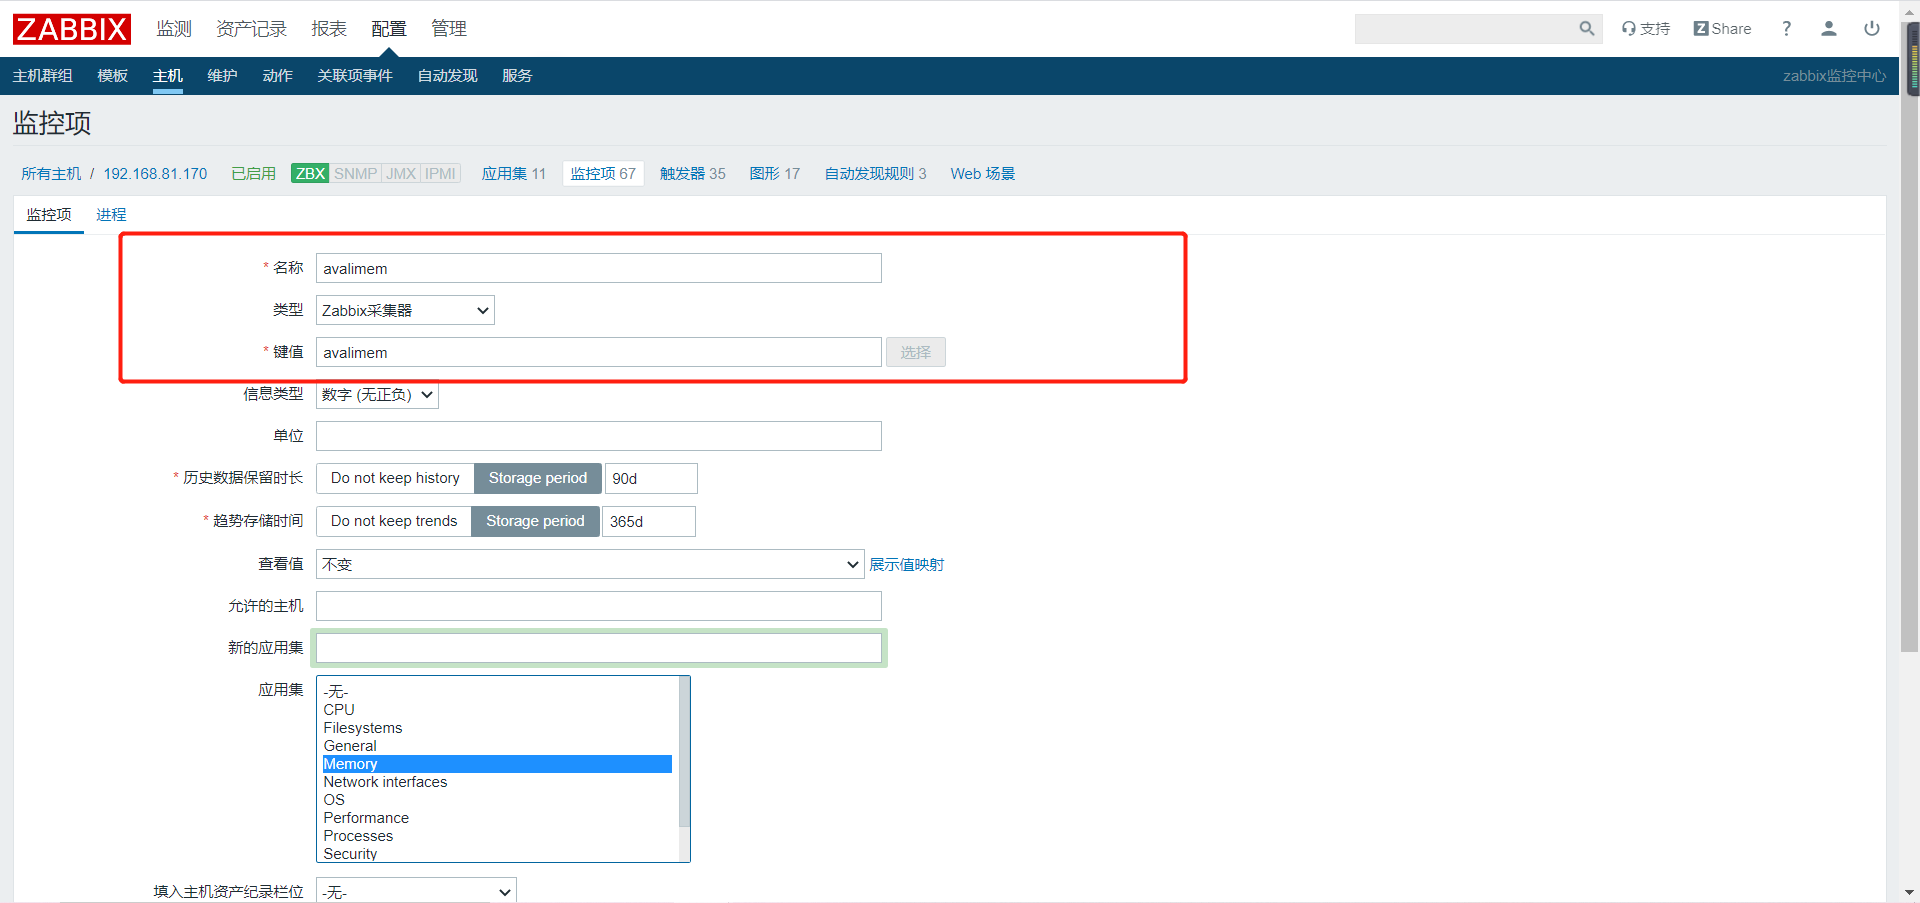Select Do not keep trends option
The image size is (1920, 903).
click(394, 521)
